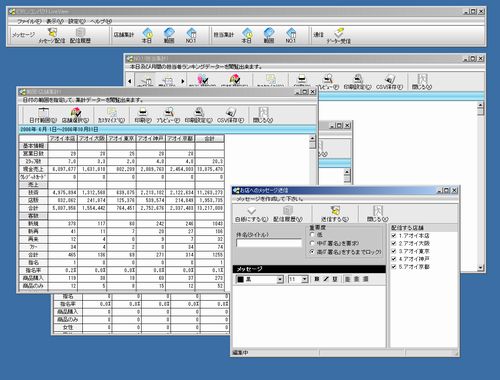Open ファイル menu
500x380 pixels.
(x=29, y=21)
